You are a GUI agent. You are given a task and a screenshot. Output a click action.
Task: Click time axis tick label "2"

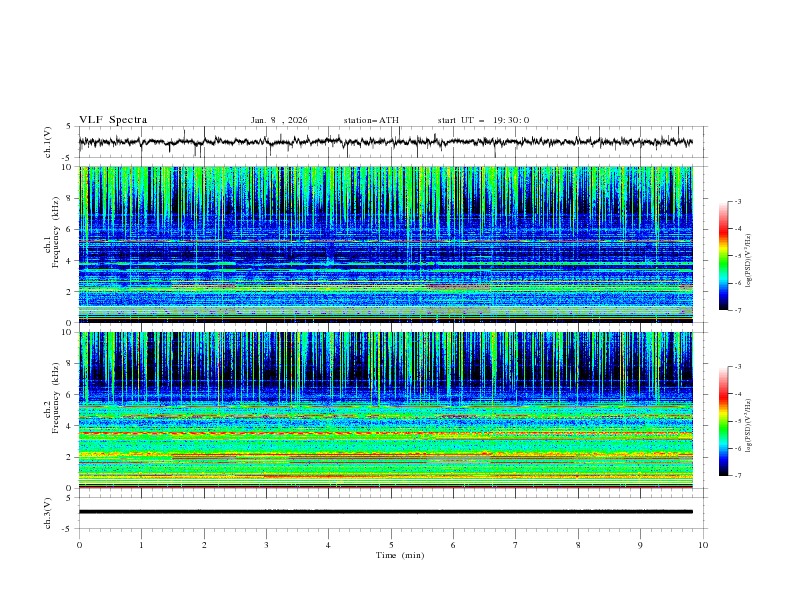(x=204, y=545)
